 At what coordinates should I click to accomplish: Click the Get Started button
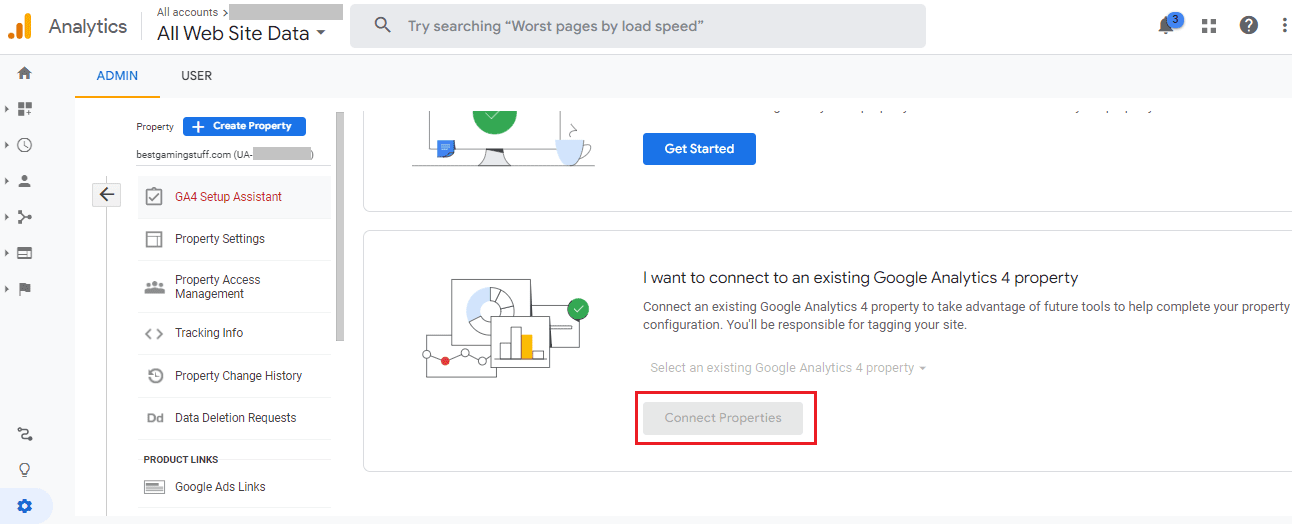click(x=699, y=149)
